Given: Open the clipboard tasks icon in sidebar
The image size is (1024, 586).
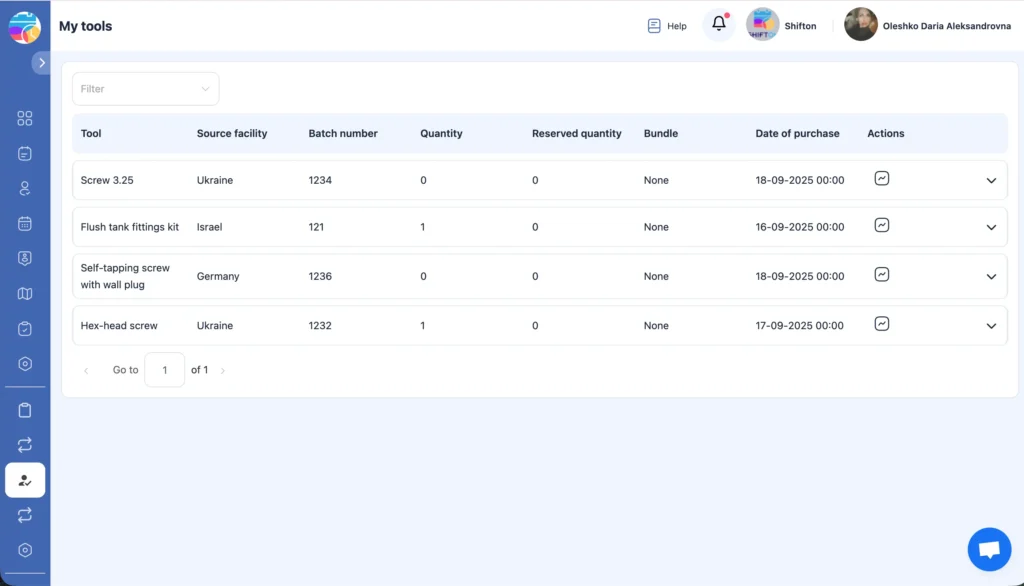Looking at the screenshot, I should click(24, 328).
